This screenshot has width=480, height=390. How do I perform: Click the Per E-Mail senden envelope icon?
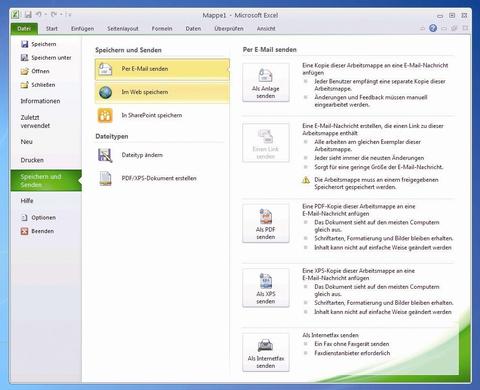pos(105,69)
